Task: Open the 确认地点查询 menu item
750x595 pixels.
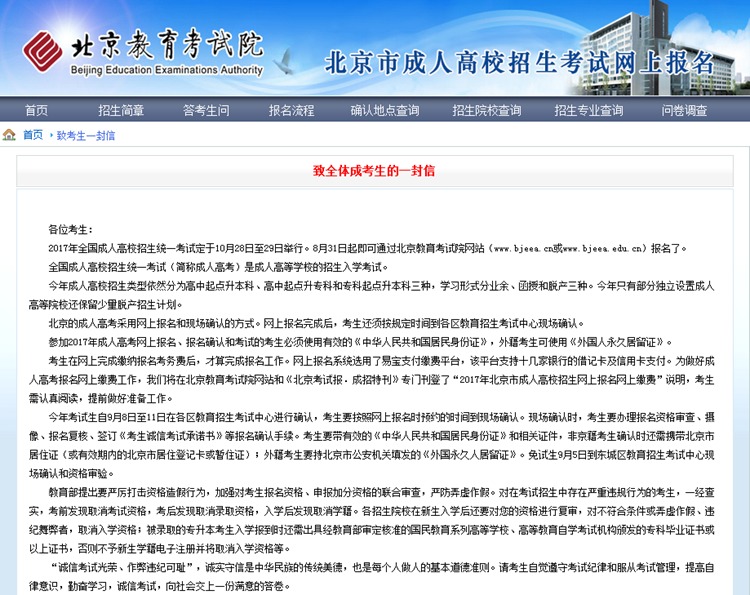Action: (385, 110)
